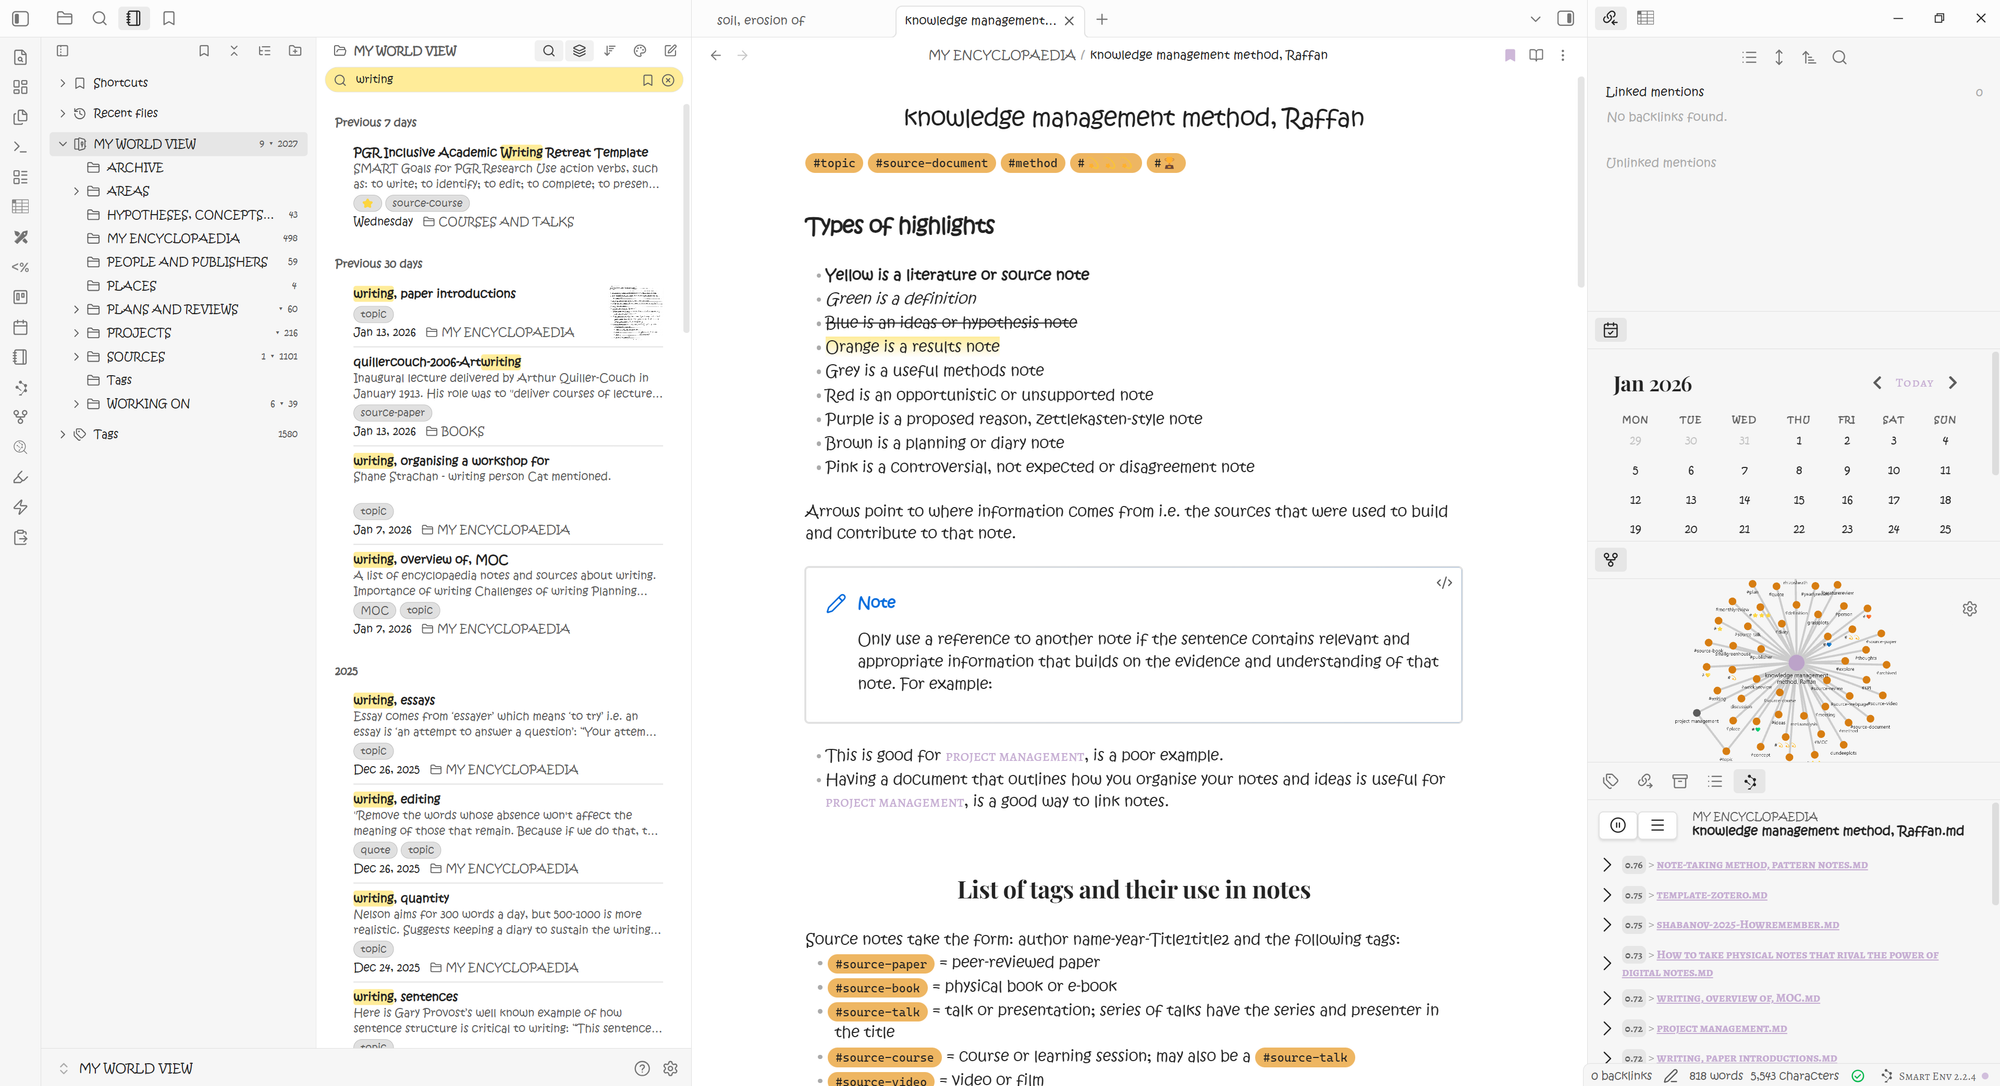Viewport: 2000px width, 1086px height.
Task: Click the sort order icon in file list
Action: [610, 51]
